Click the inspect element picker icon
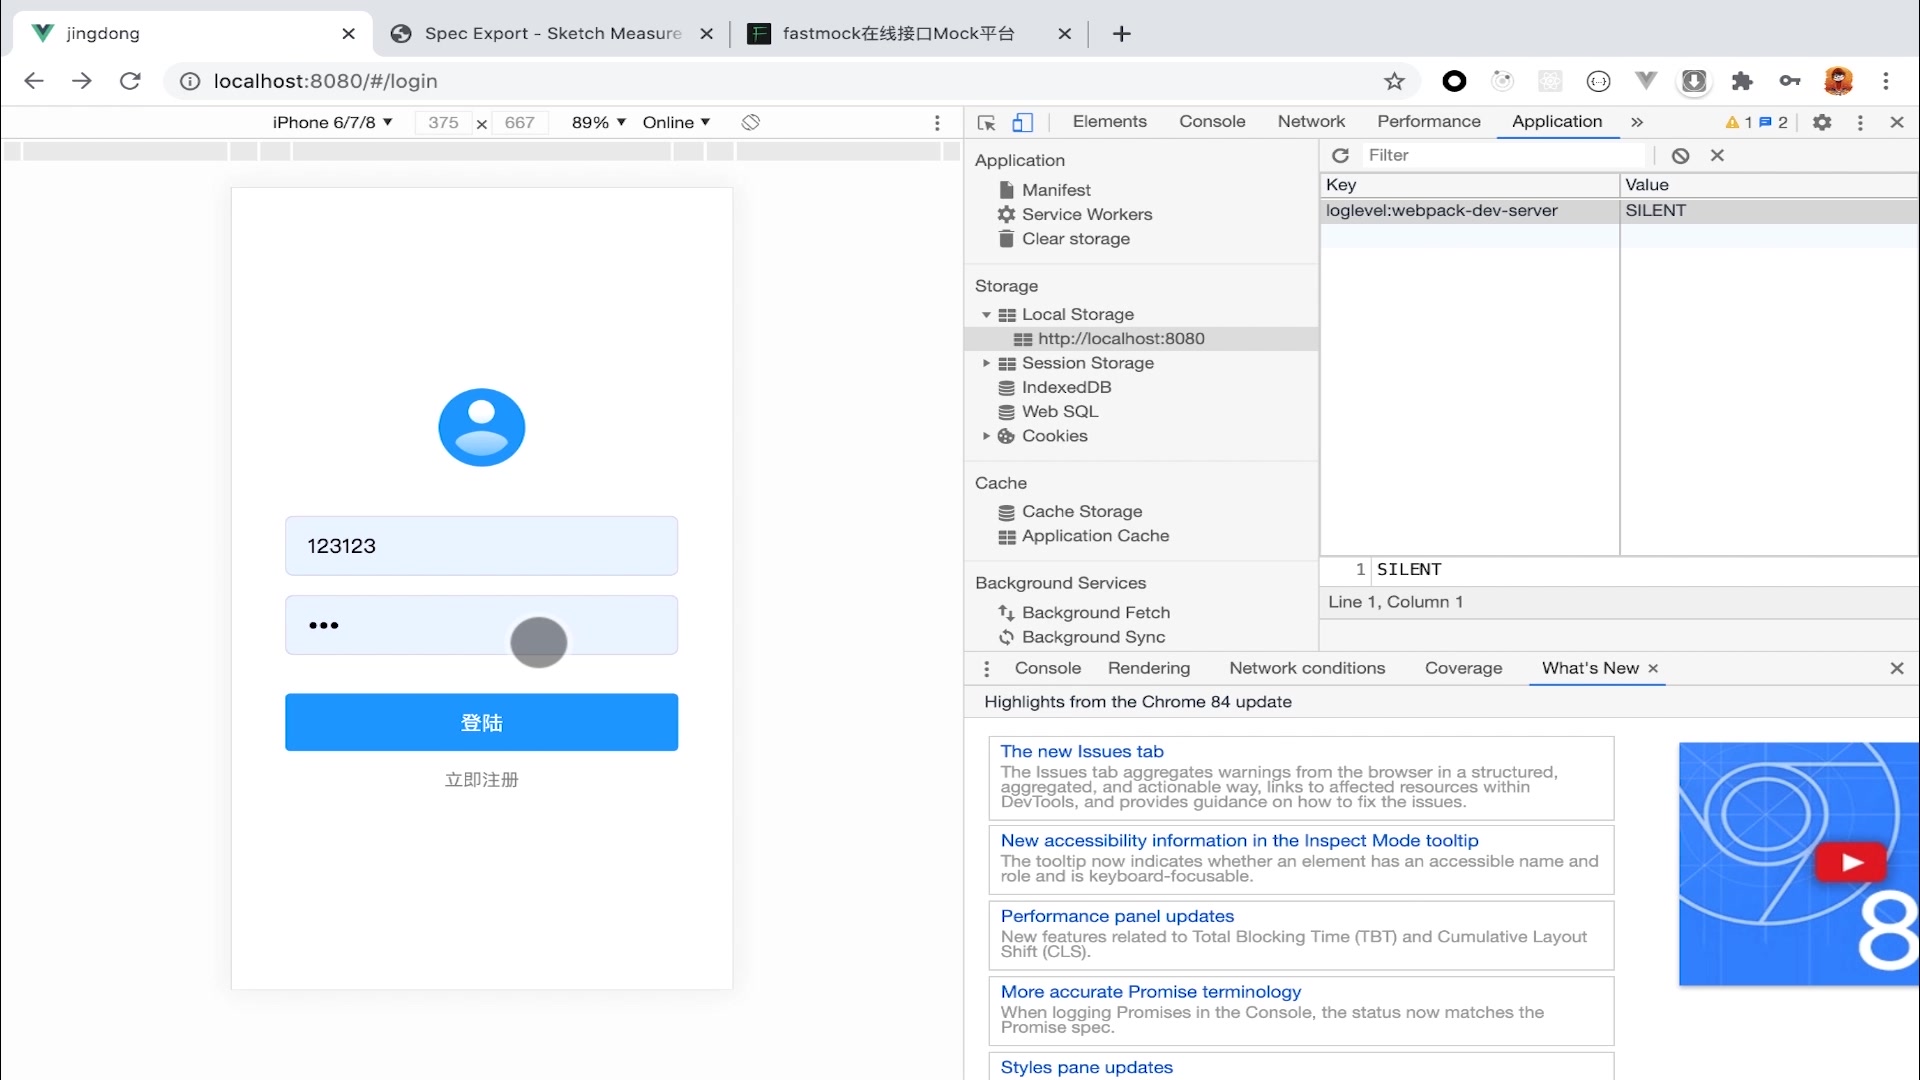 tap(986, 122)
